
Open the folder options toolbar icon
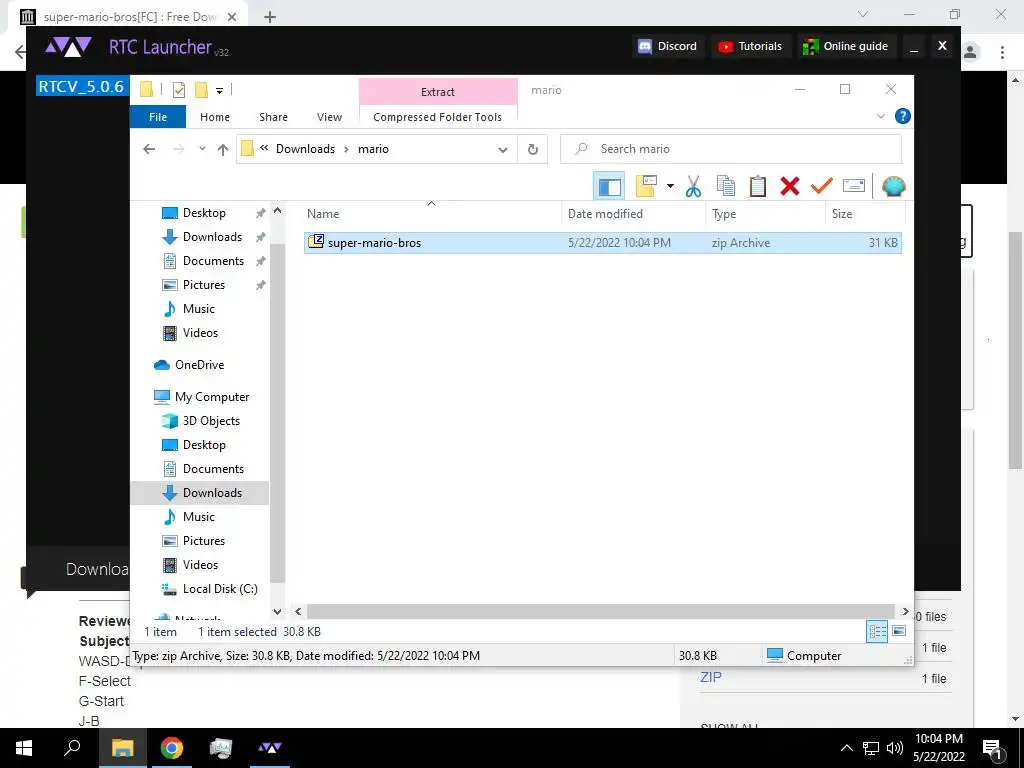tap(646, 187)
